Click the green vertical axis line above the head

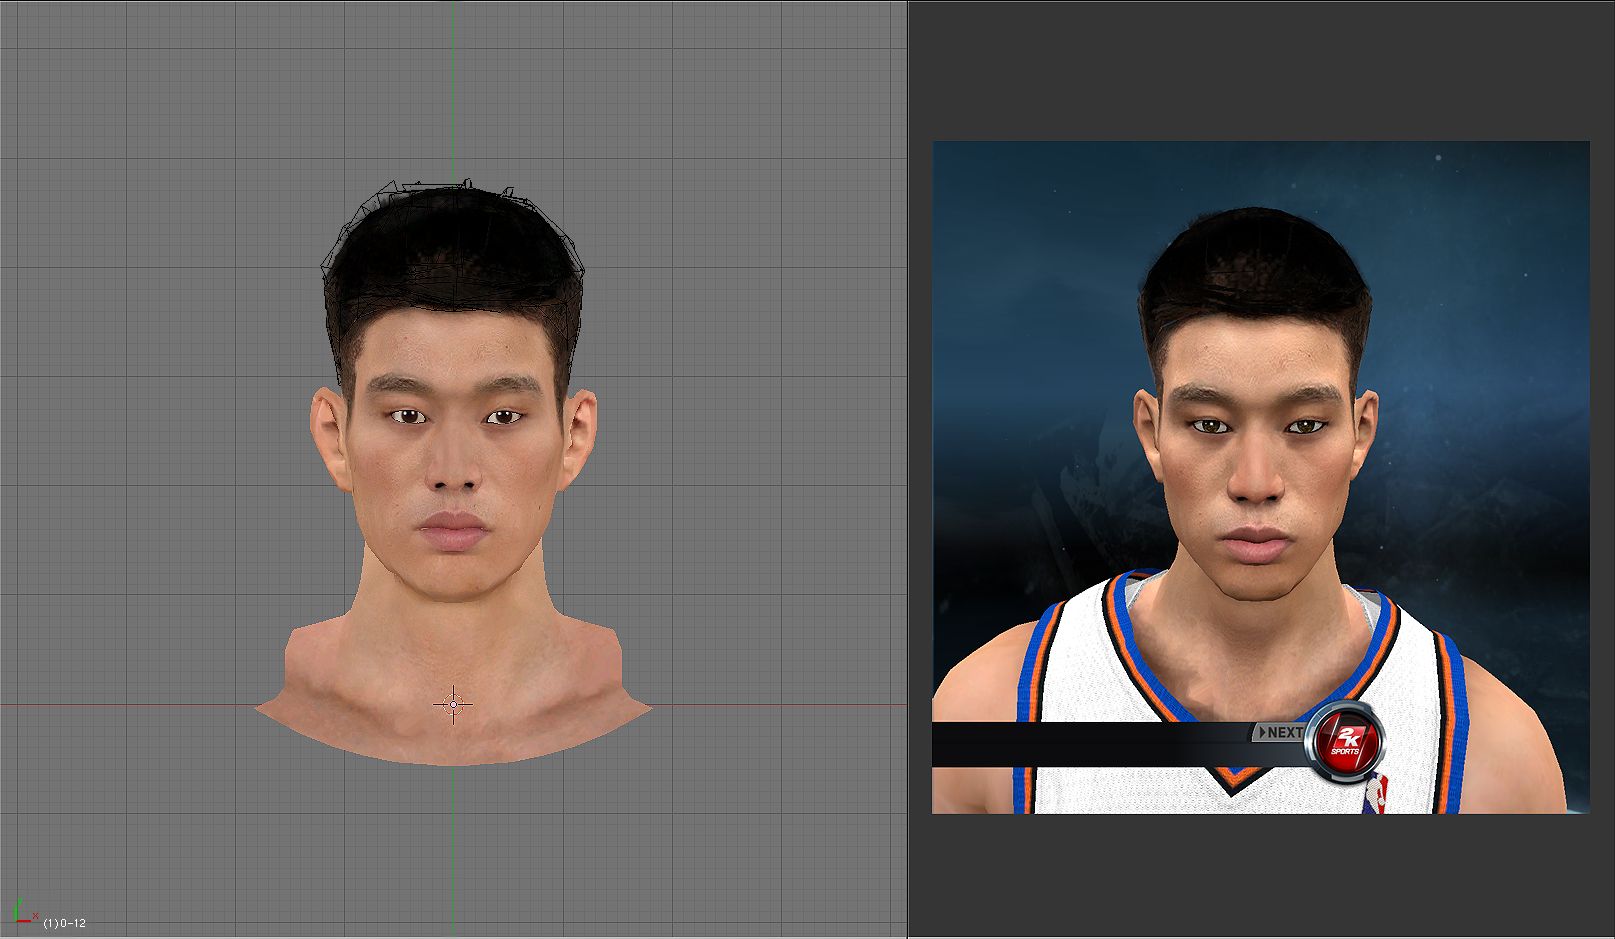452,90
